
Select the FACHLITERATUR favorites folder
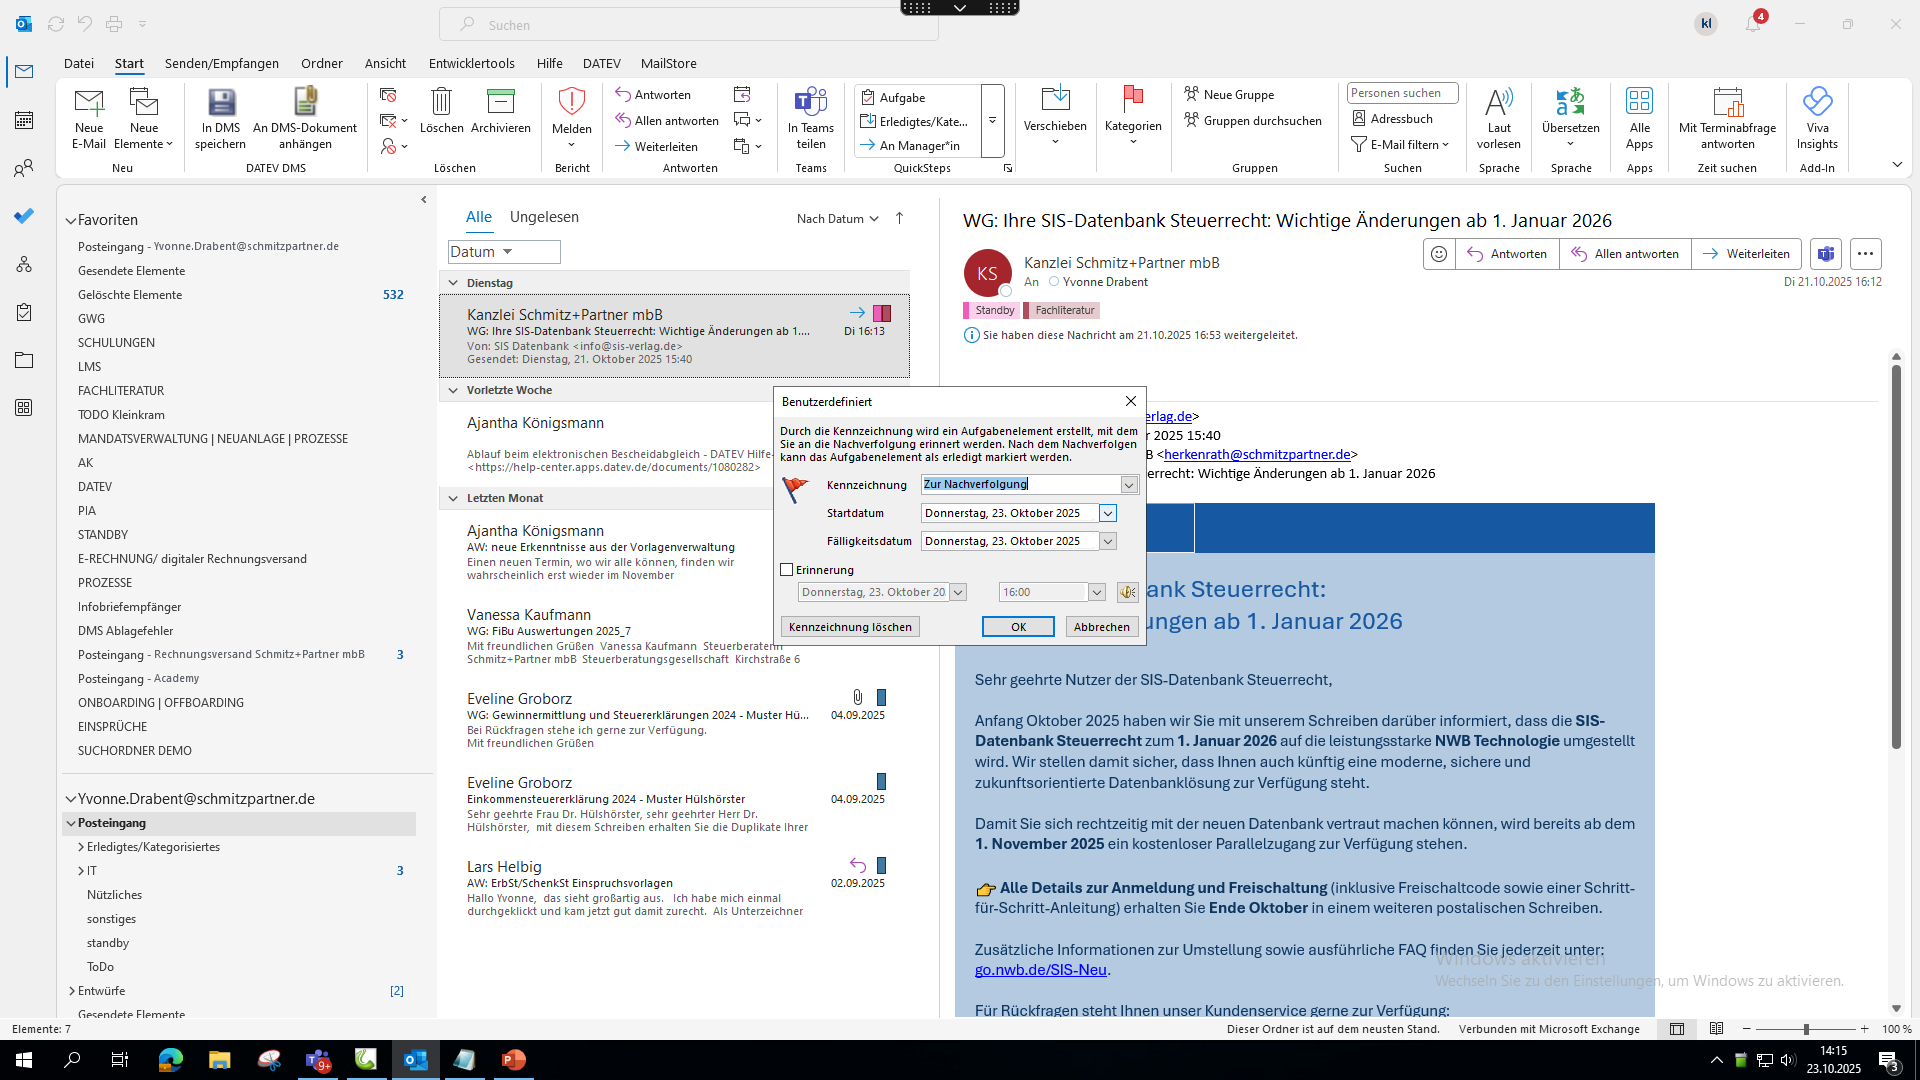pyautogui.click(x=121, y=391)
